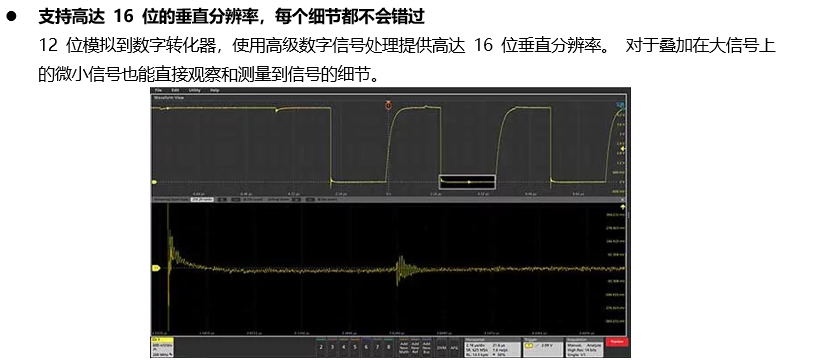
Task: Click yellow trigger level arrow on right edge
Action: coord(623,149)
